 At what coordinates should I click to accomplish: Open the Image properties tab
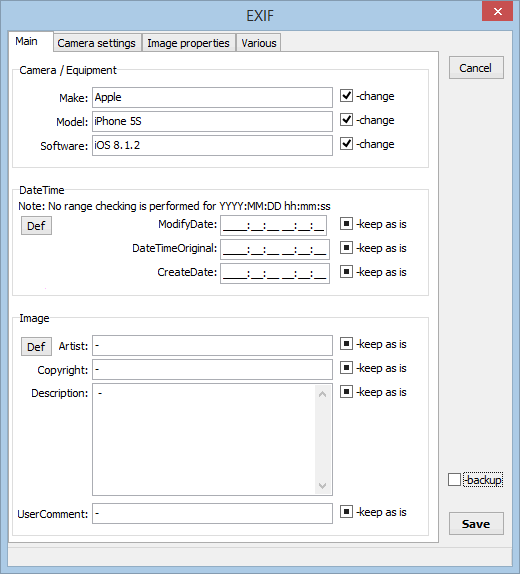click(188, 43)
